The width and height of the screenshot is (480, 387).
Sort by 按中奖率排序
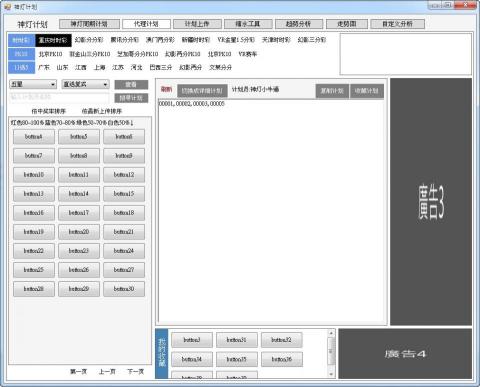[49, 111]
